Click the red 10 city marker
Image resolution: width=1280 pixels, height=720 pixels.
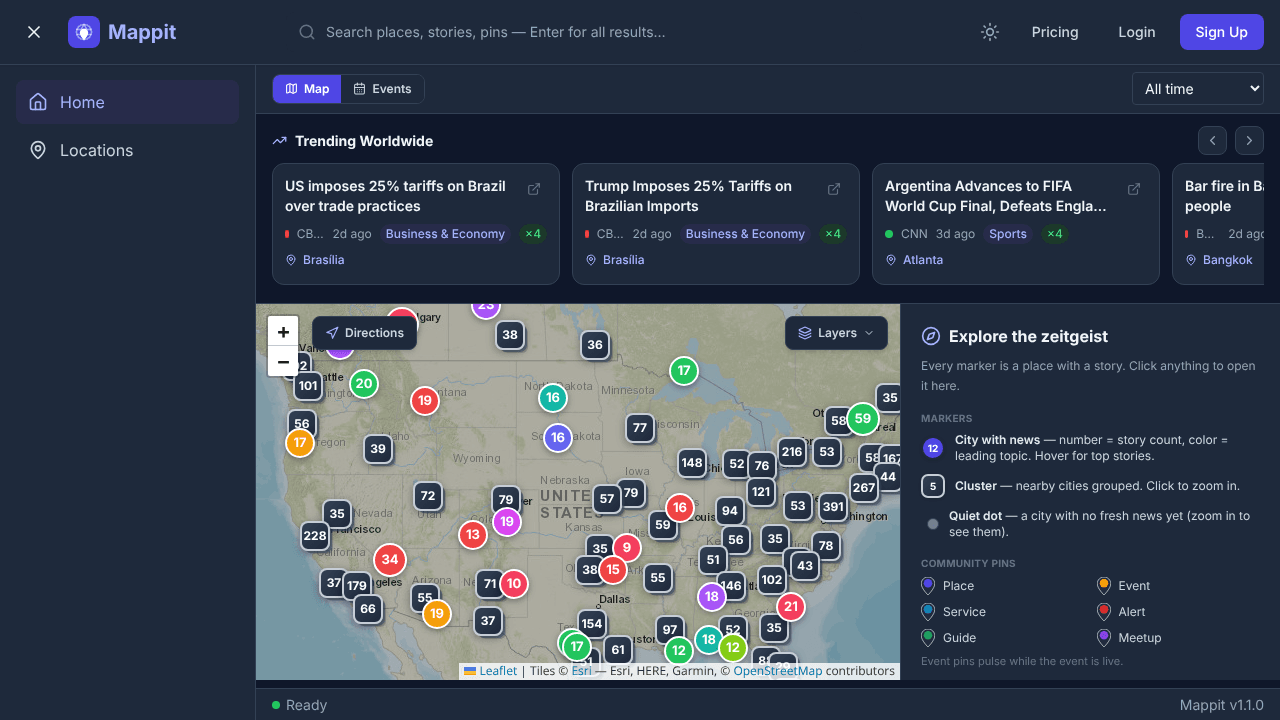513,584
